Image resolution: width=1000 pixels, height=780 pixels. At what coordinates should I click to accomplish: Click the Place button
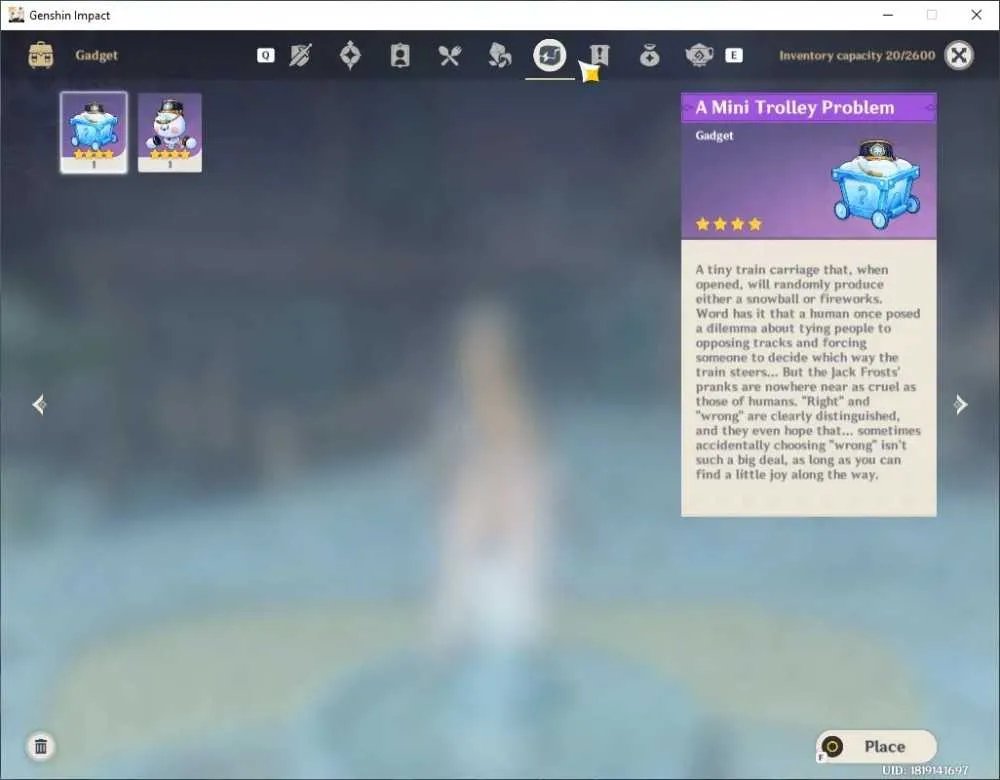(x=876, y=746)
